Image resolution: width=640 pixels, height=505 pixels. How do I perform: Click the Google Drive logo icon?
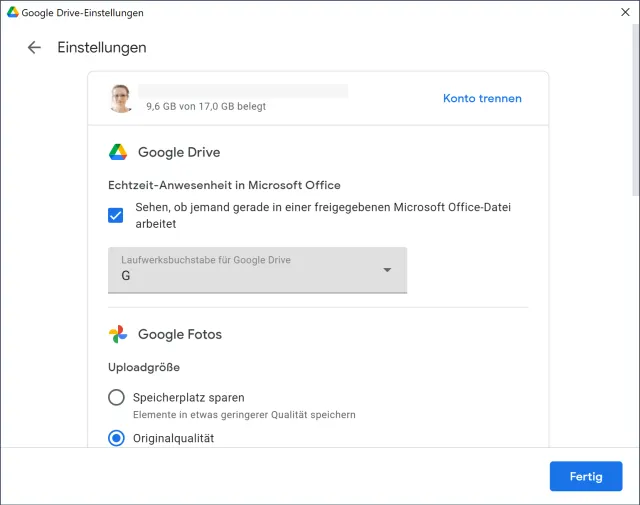tap(118, 152)
